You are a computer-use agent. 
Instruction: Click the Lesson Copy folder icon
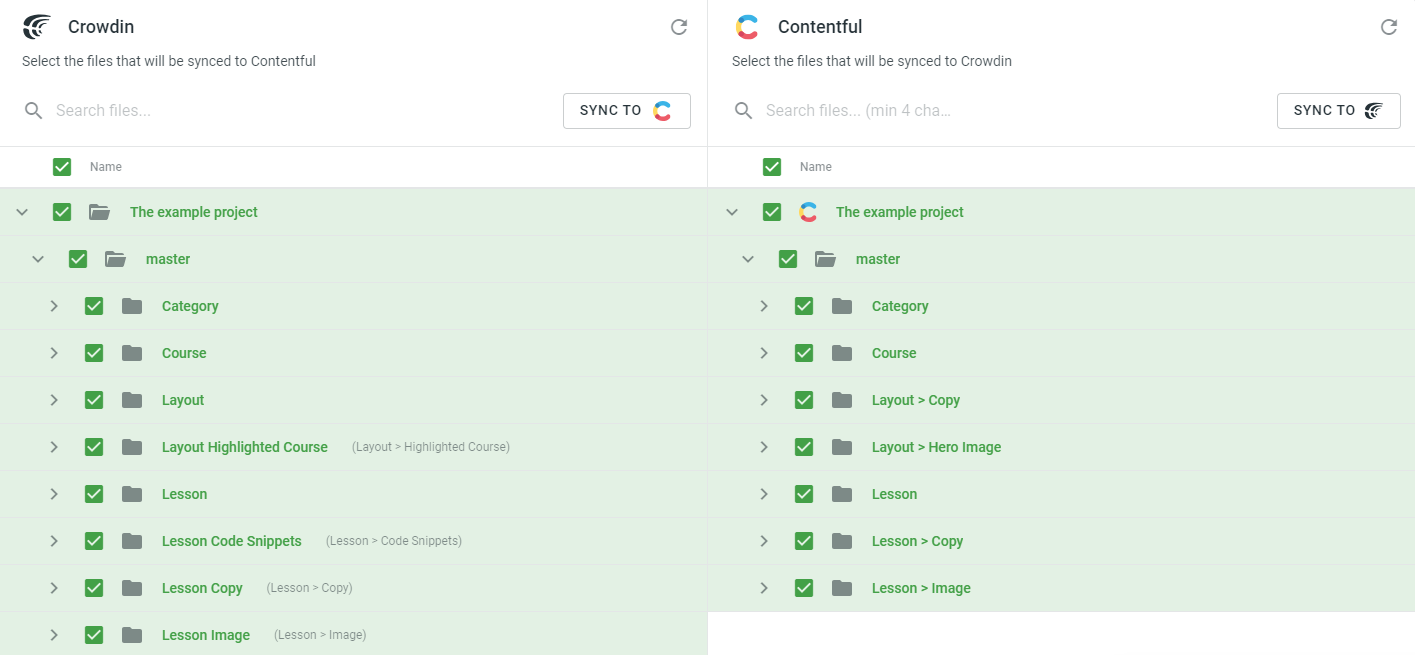(132, 588)
